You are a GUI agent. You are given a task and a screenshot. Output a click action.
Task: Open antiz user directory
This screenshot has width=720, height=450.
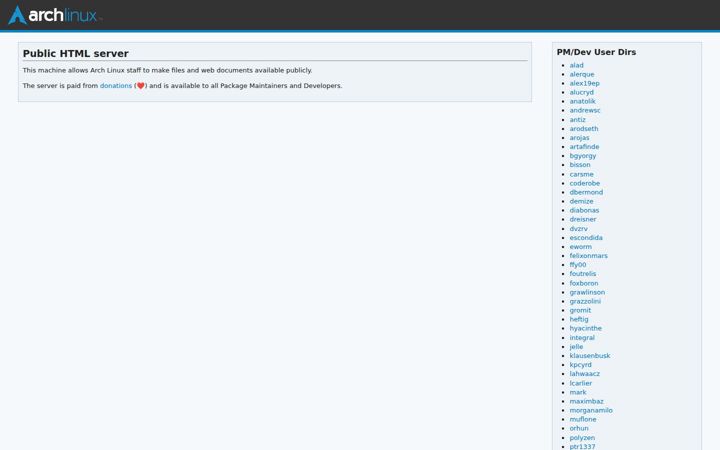pyautogui.click(x=577, y=120)
